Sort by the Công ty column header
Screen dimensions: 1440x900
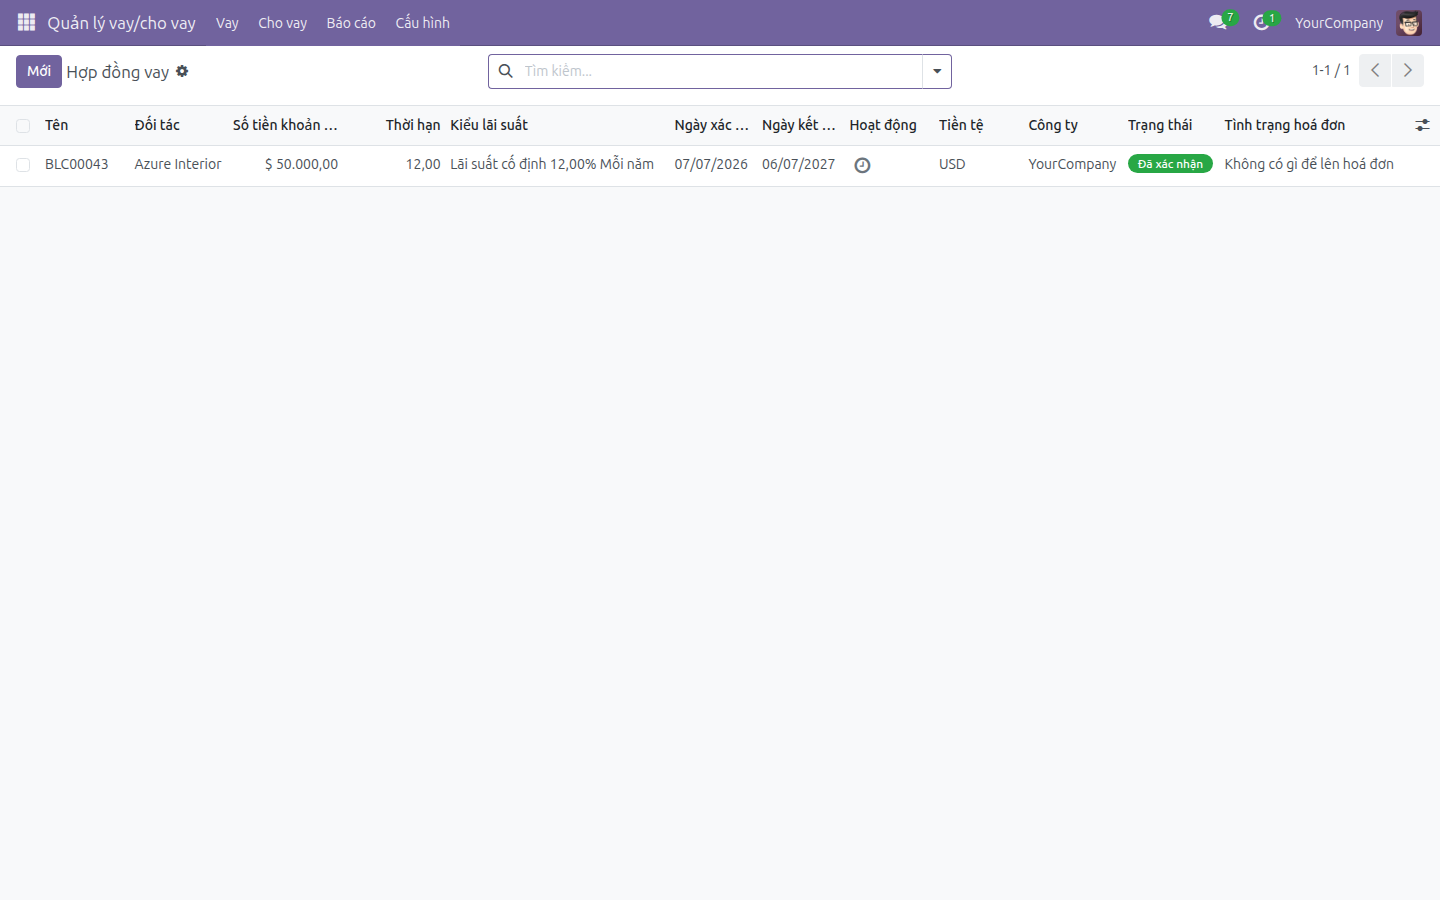pos(1053,125)
